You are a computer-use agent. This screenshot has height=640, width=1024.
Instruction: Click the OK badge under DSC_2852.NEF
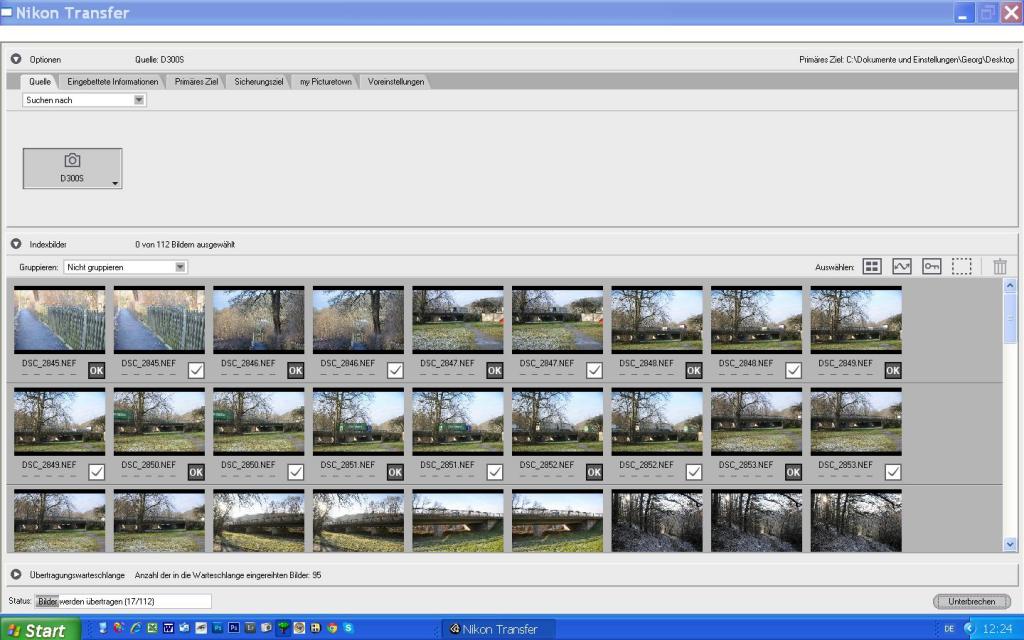[x=594, y=472]
